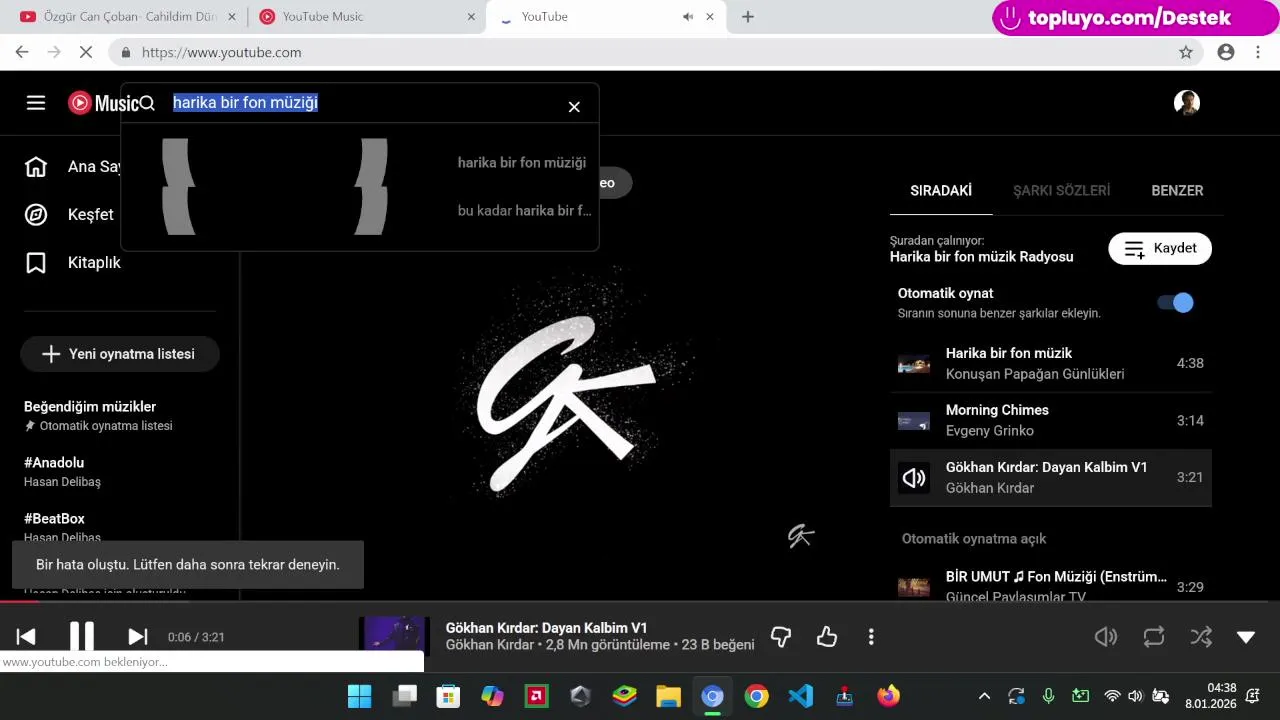Viewport: 1280px width, 720px height.
Task: Play queue item Morning Chimes
Action: (1050, 420)
